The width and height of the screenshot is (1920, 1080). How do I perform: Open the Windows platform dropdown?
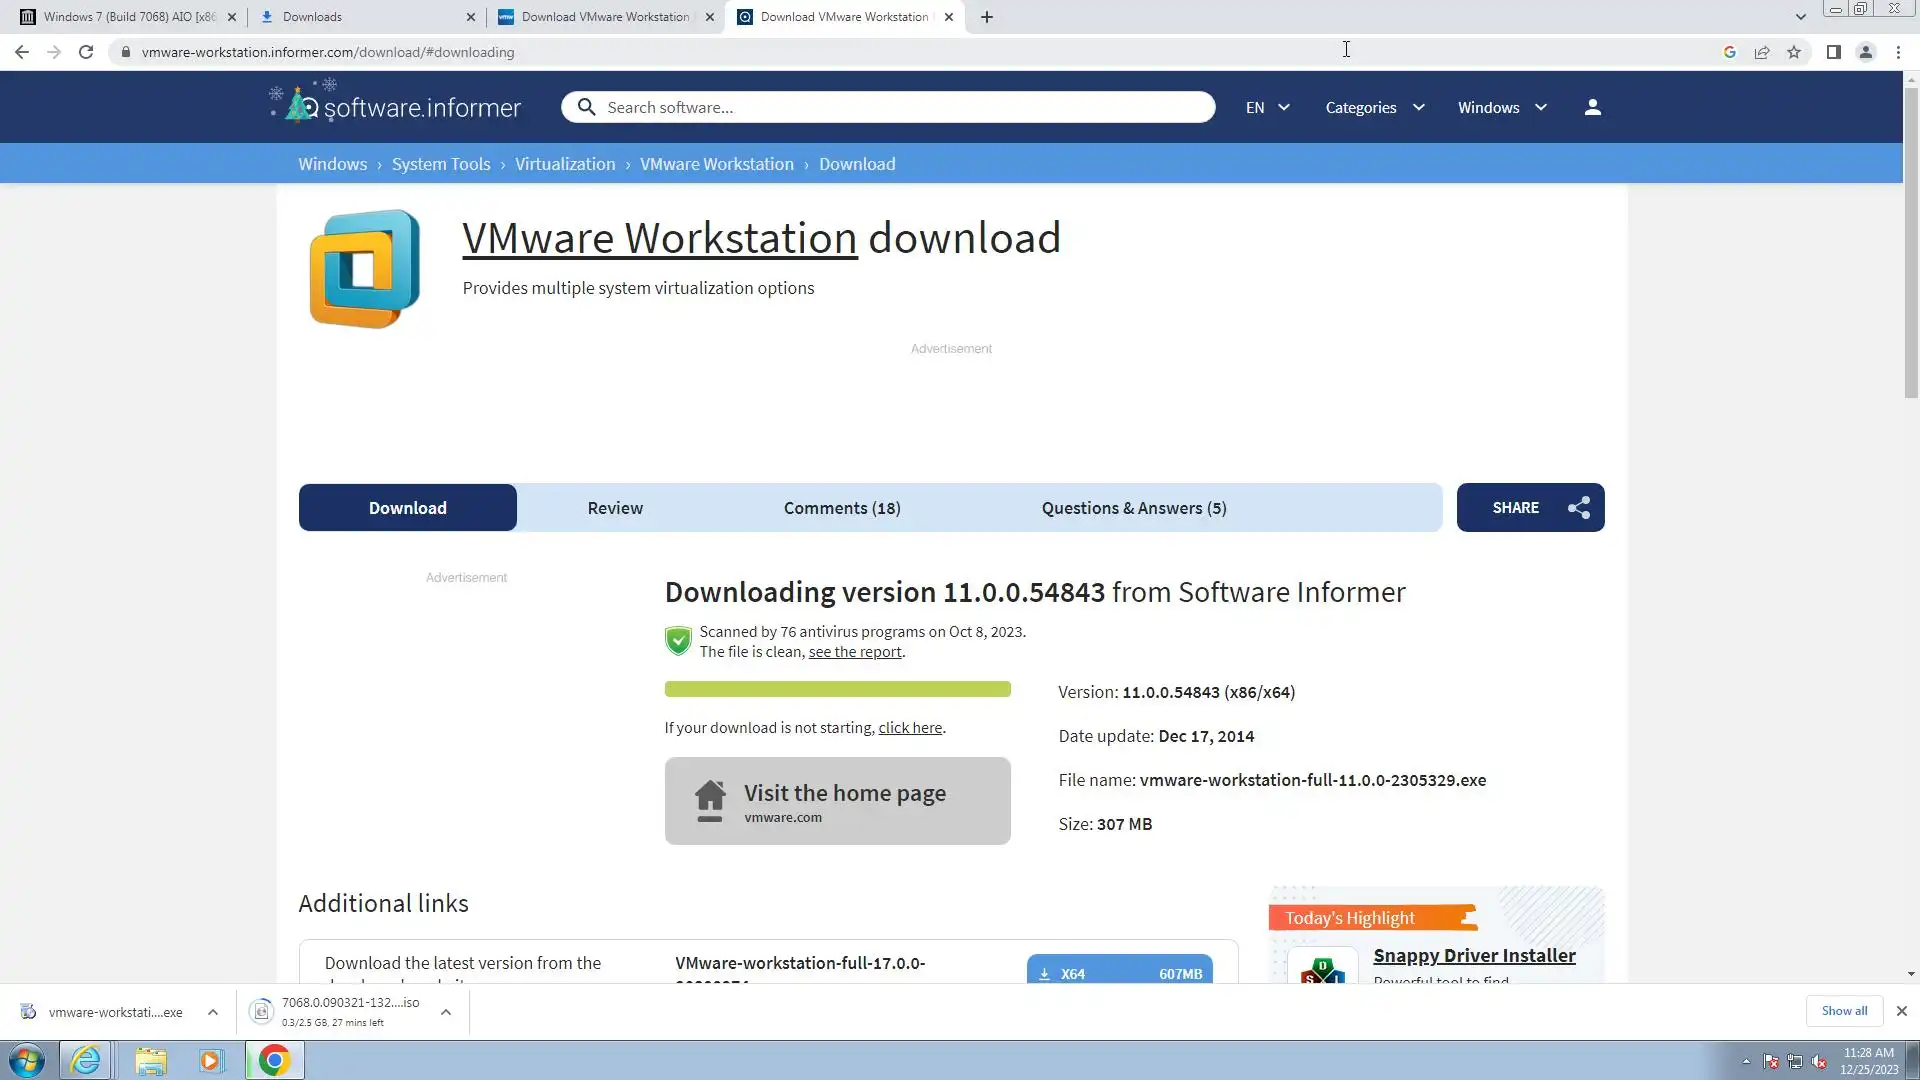click(x=1501, y=107)
